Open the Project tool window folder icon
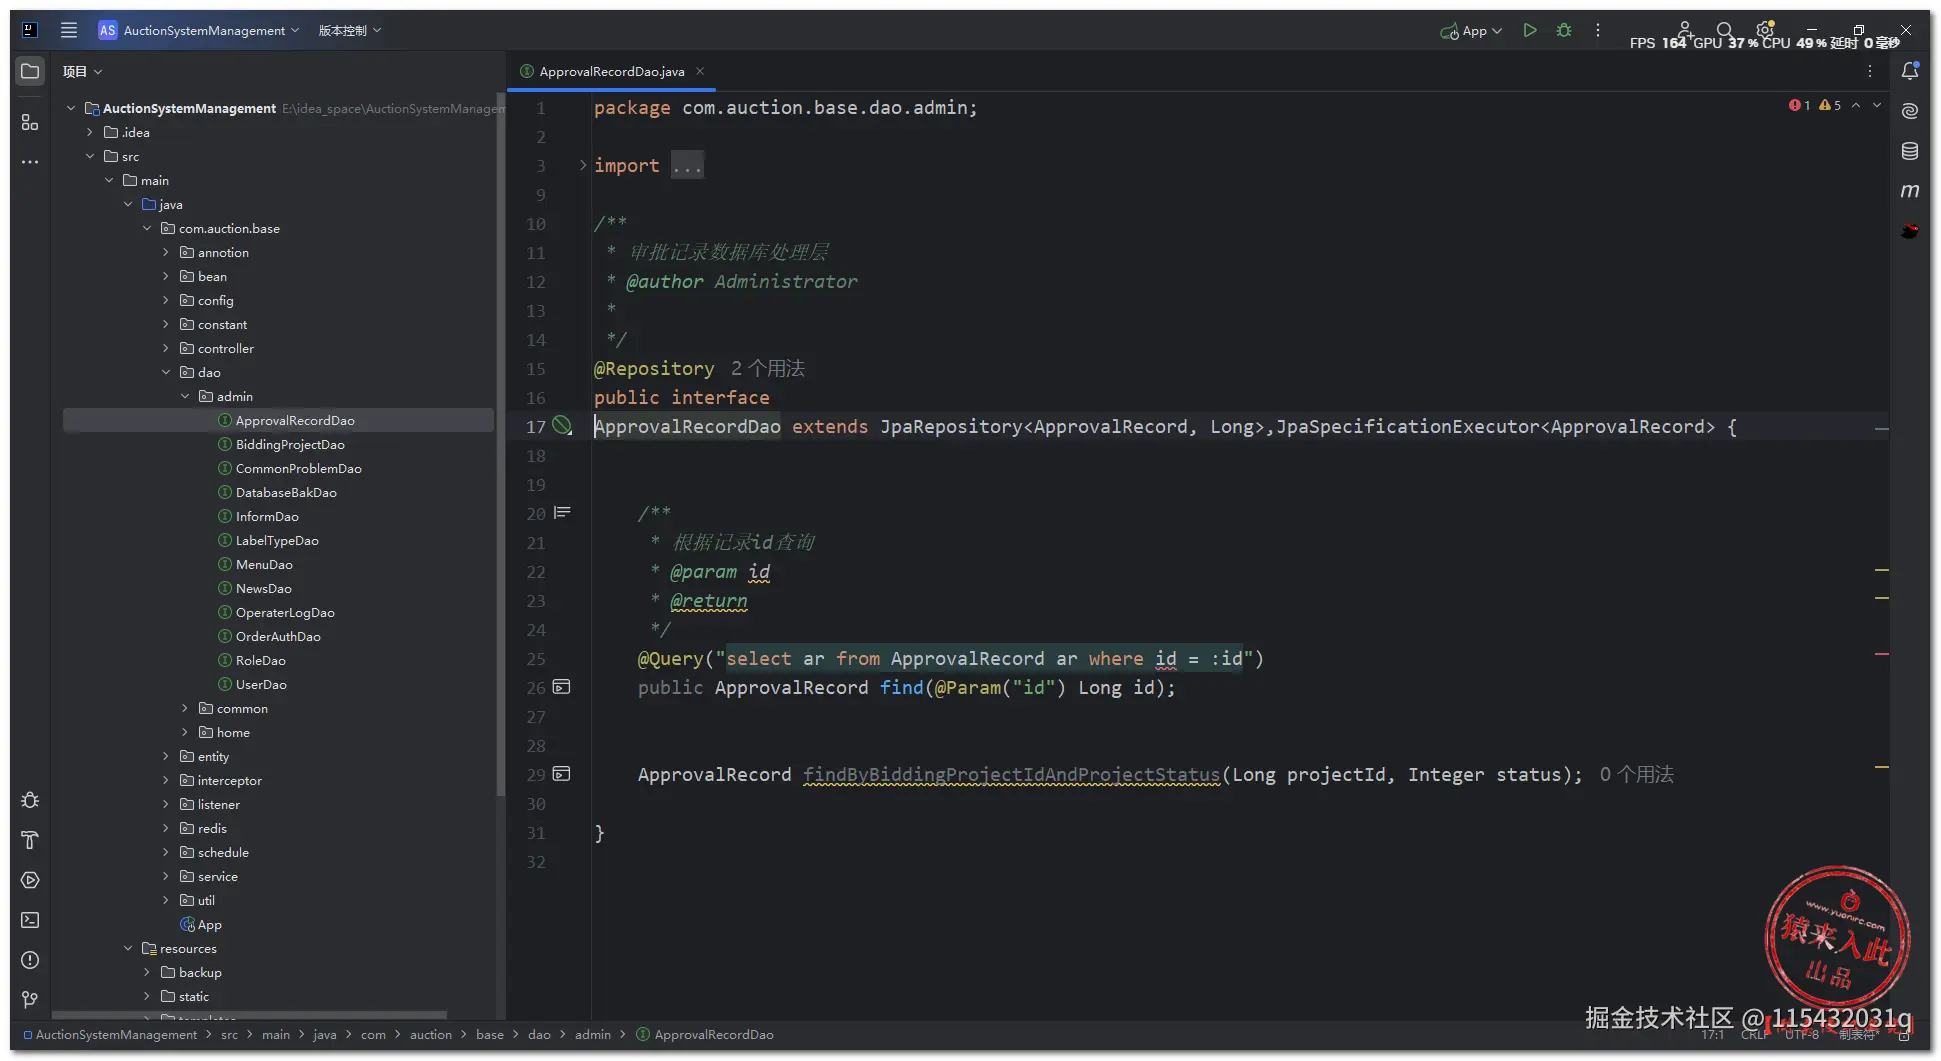 click(x=30, y=71)
